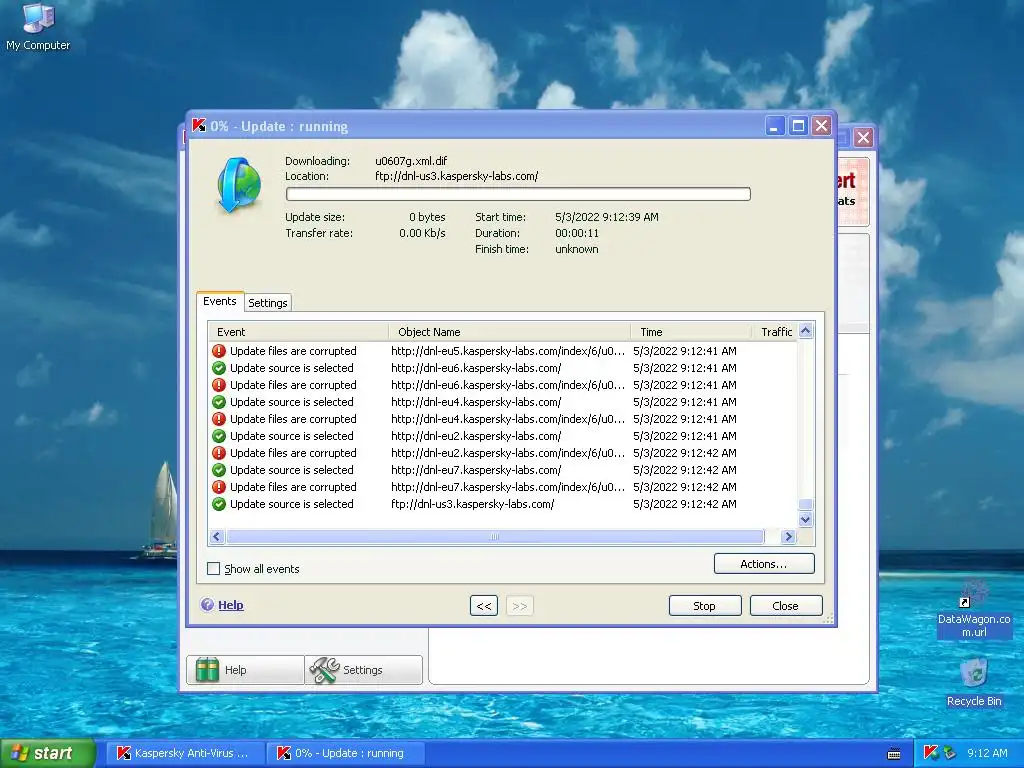Click the globe download icon in update window
1024x768 pixels.
tap(238, 185)
